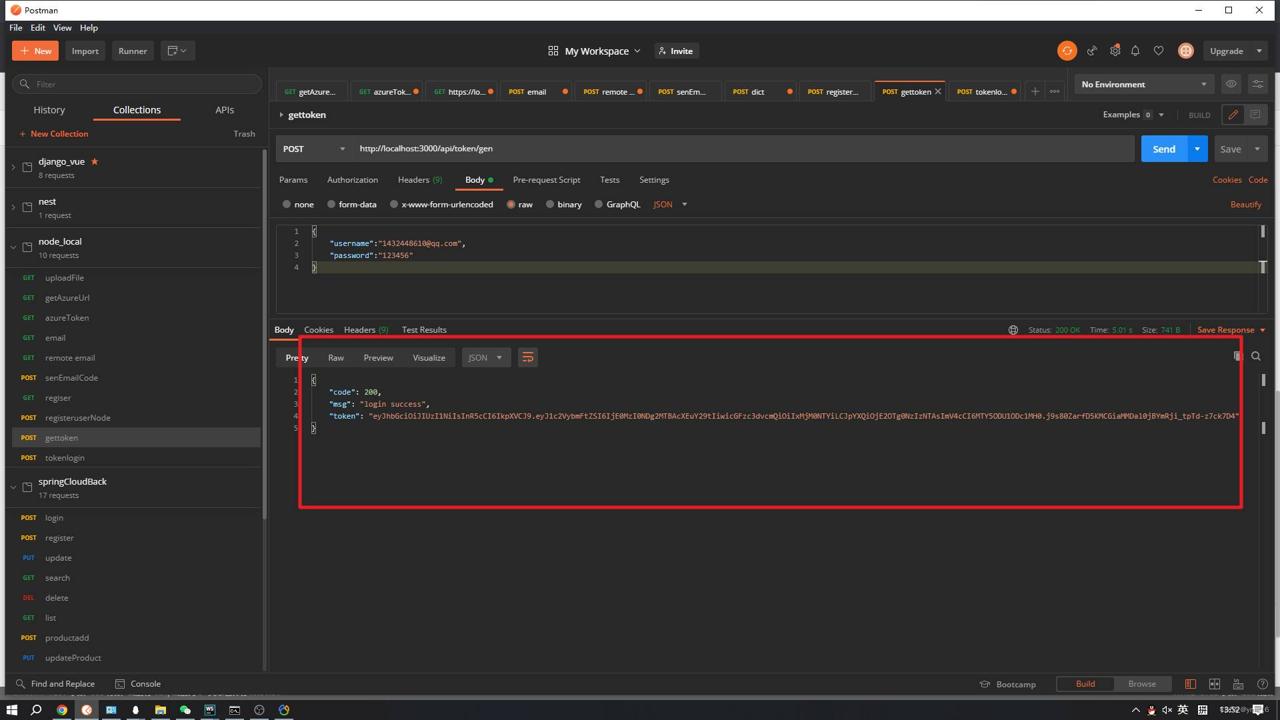
Task: Select the x-www-form-urlencoded radio option
Action: point(394,204)
